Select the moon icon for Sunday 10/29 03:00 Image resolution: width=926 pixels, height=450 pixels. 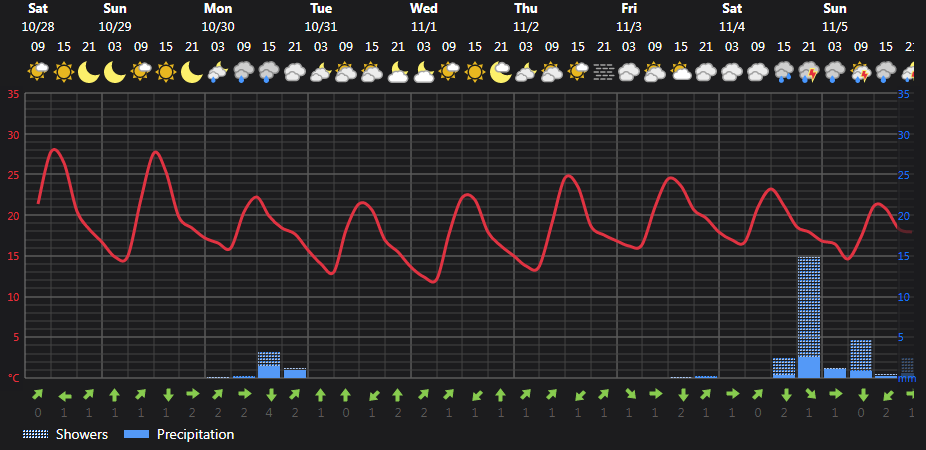coord(115,72)
